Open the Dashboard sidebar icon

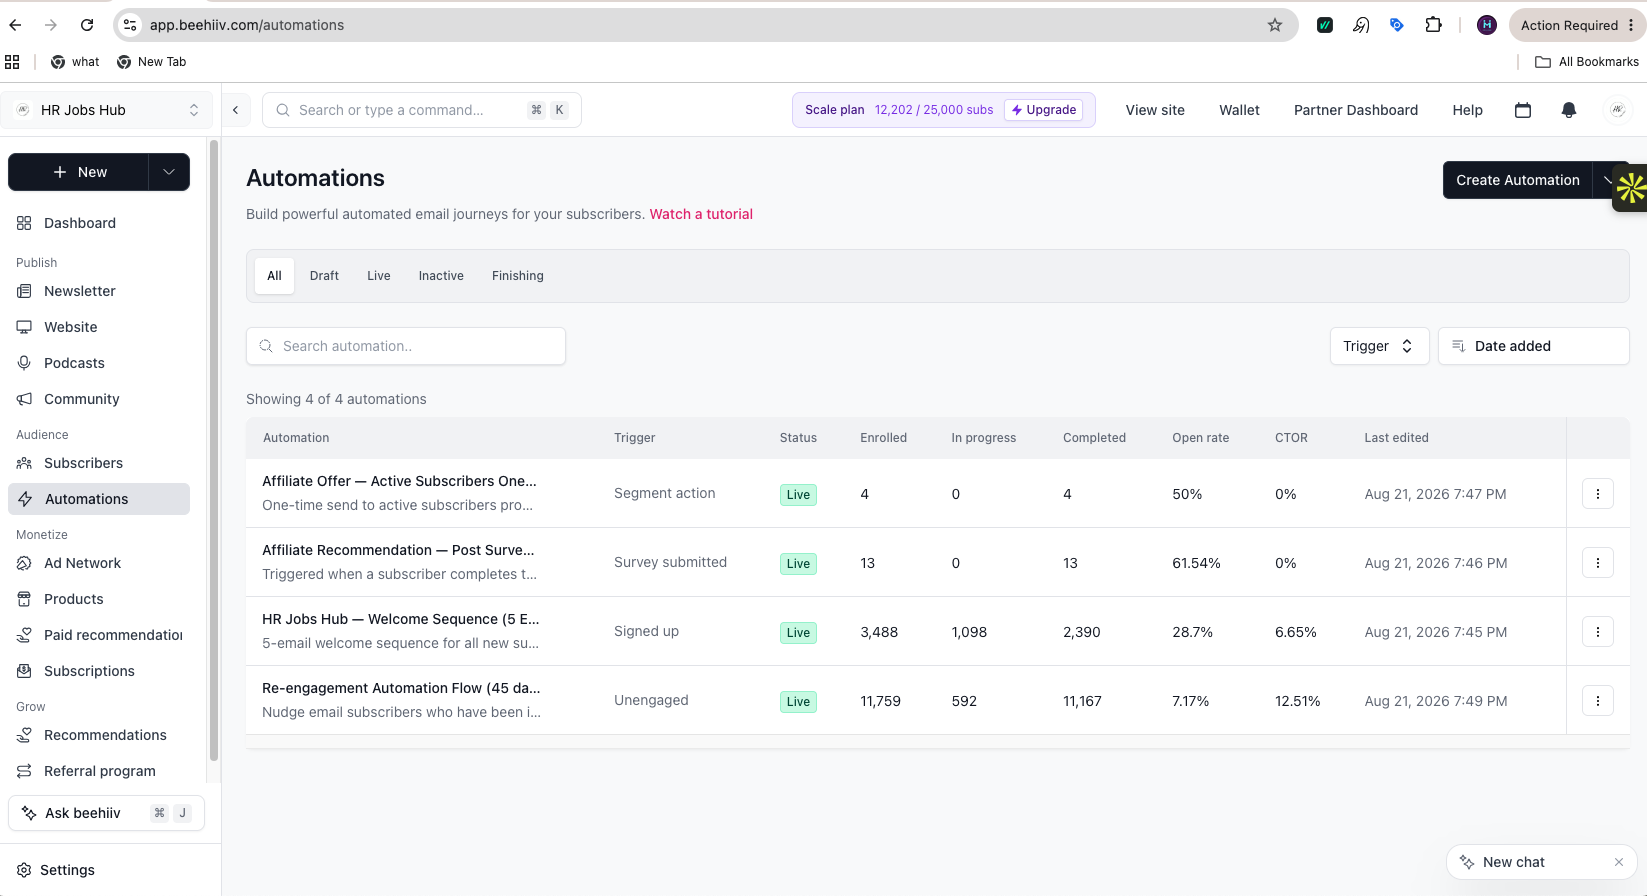click(x=24, y=223)
